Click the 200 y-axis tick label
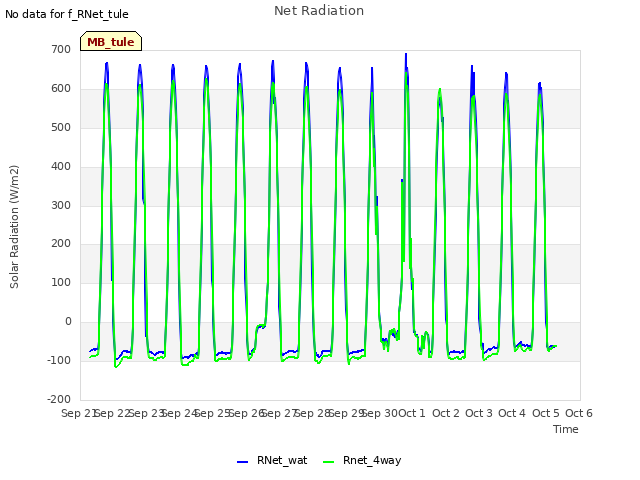 tap(61, 244)
